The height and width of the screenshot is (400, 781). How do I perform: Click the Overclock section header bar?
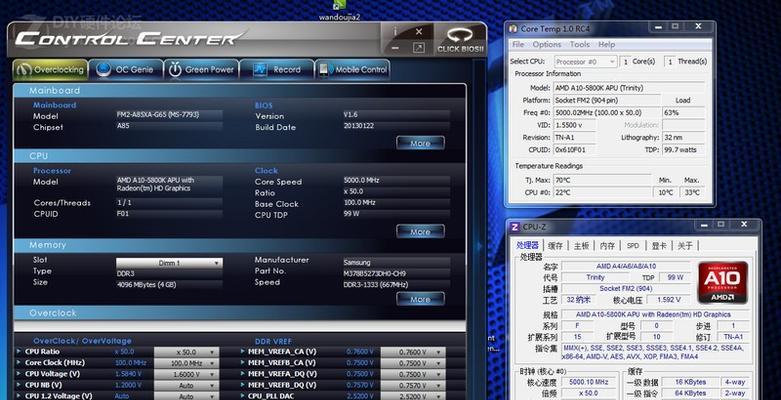click(x=240, y=313)
